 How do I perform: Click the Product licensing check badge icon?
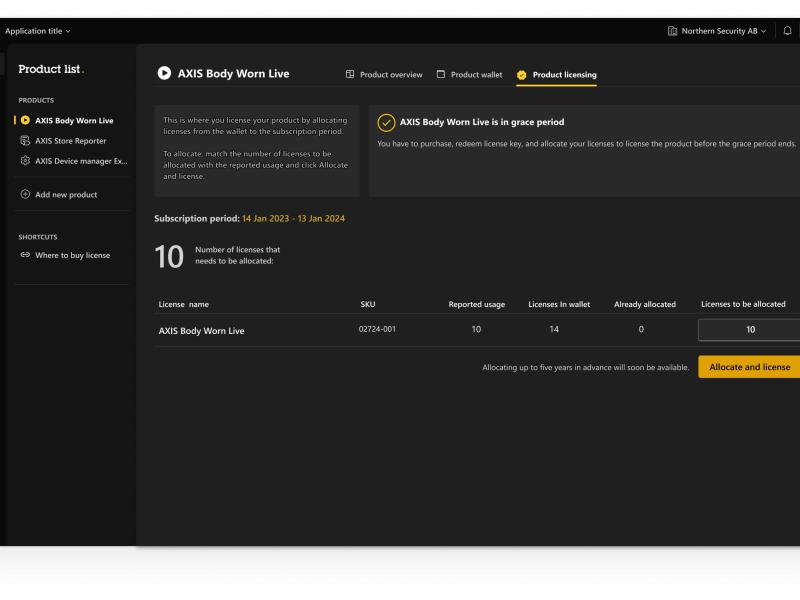pos(521,75)
